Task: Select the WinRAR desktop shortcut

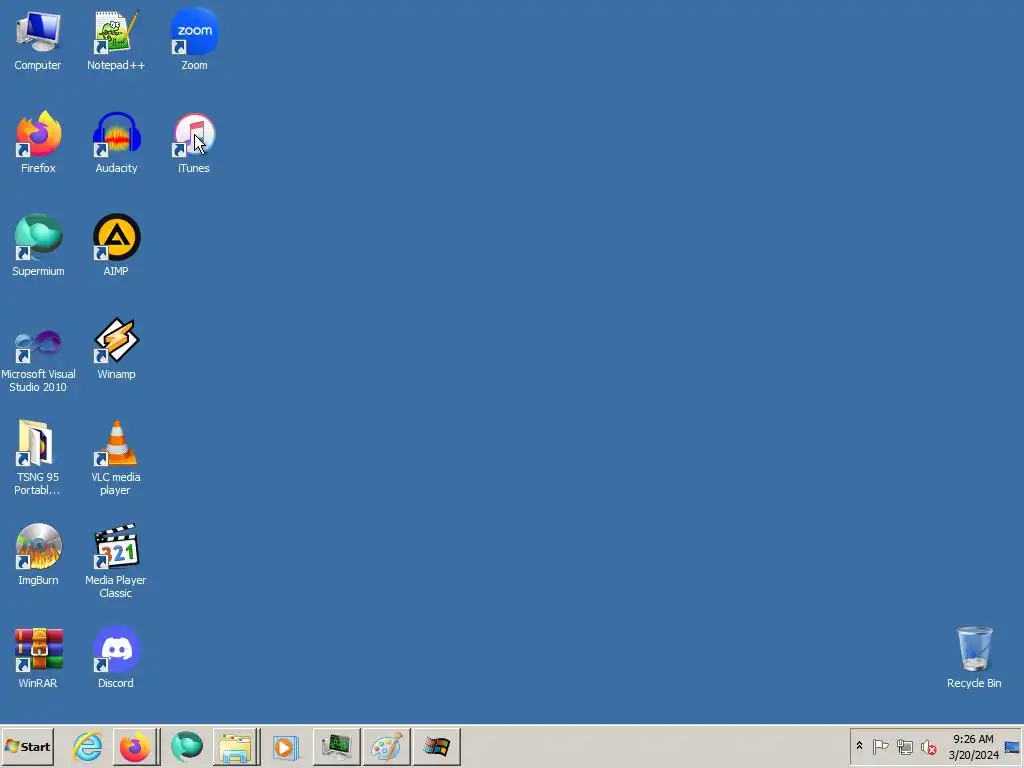Action: tap(38, 658)
